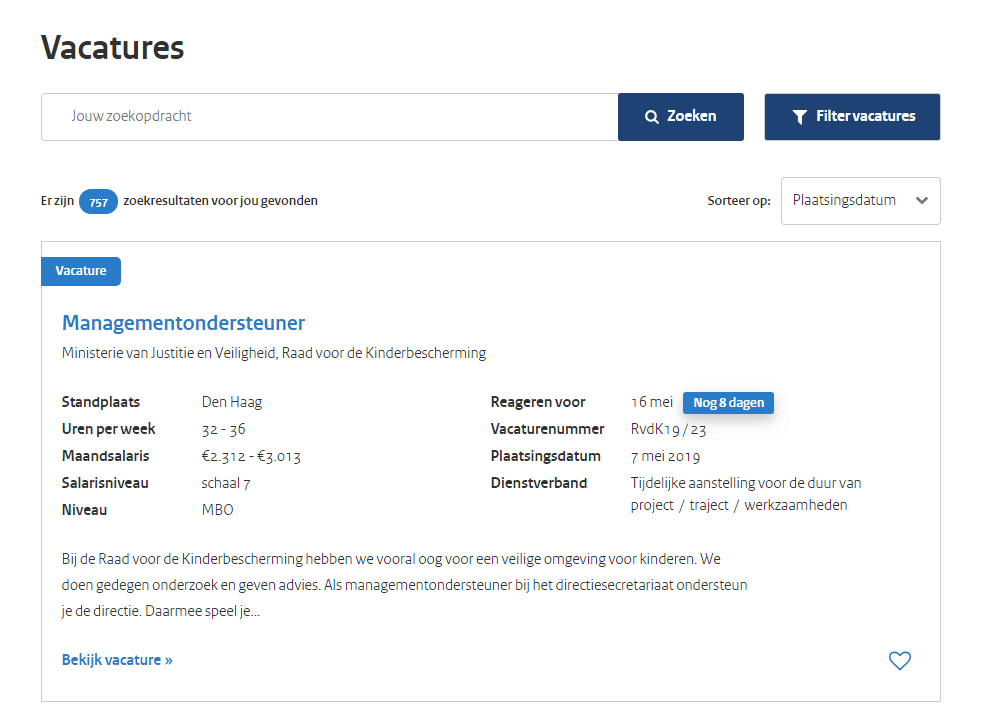This screenshot has width=1003, height=720.
Task: Click the vacancy number RvdK19 / 23
Action: point(668,429)
